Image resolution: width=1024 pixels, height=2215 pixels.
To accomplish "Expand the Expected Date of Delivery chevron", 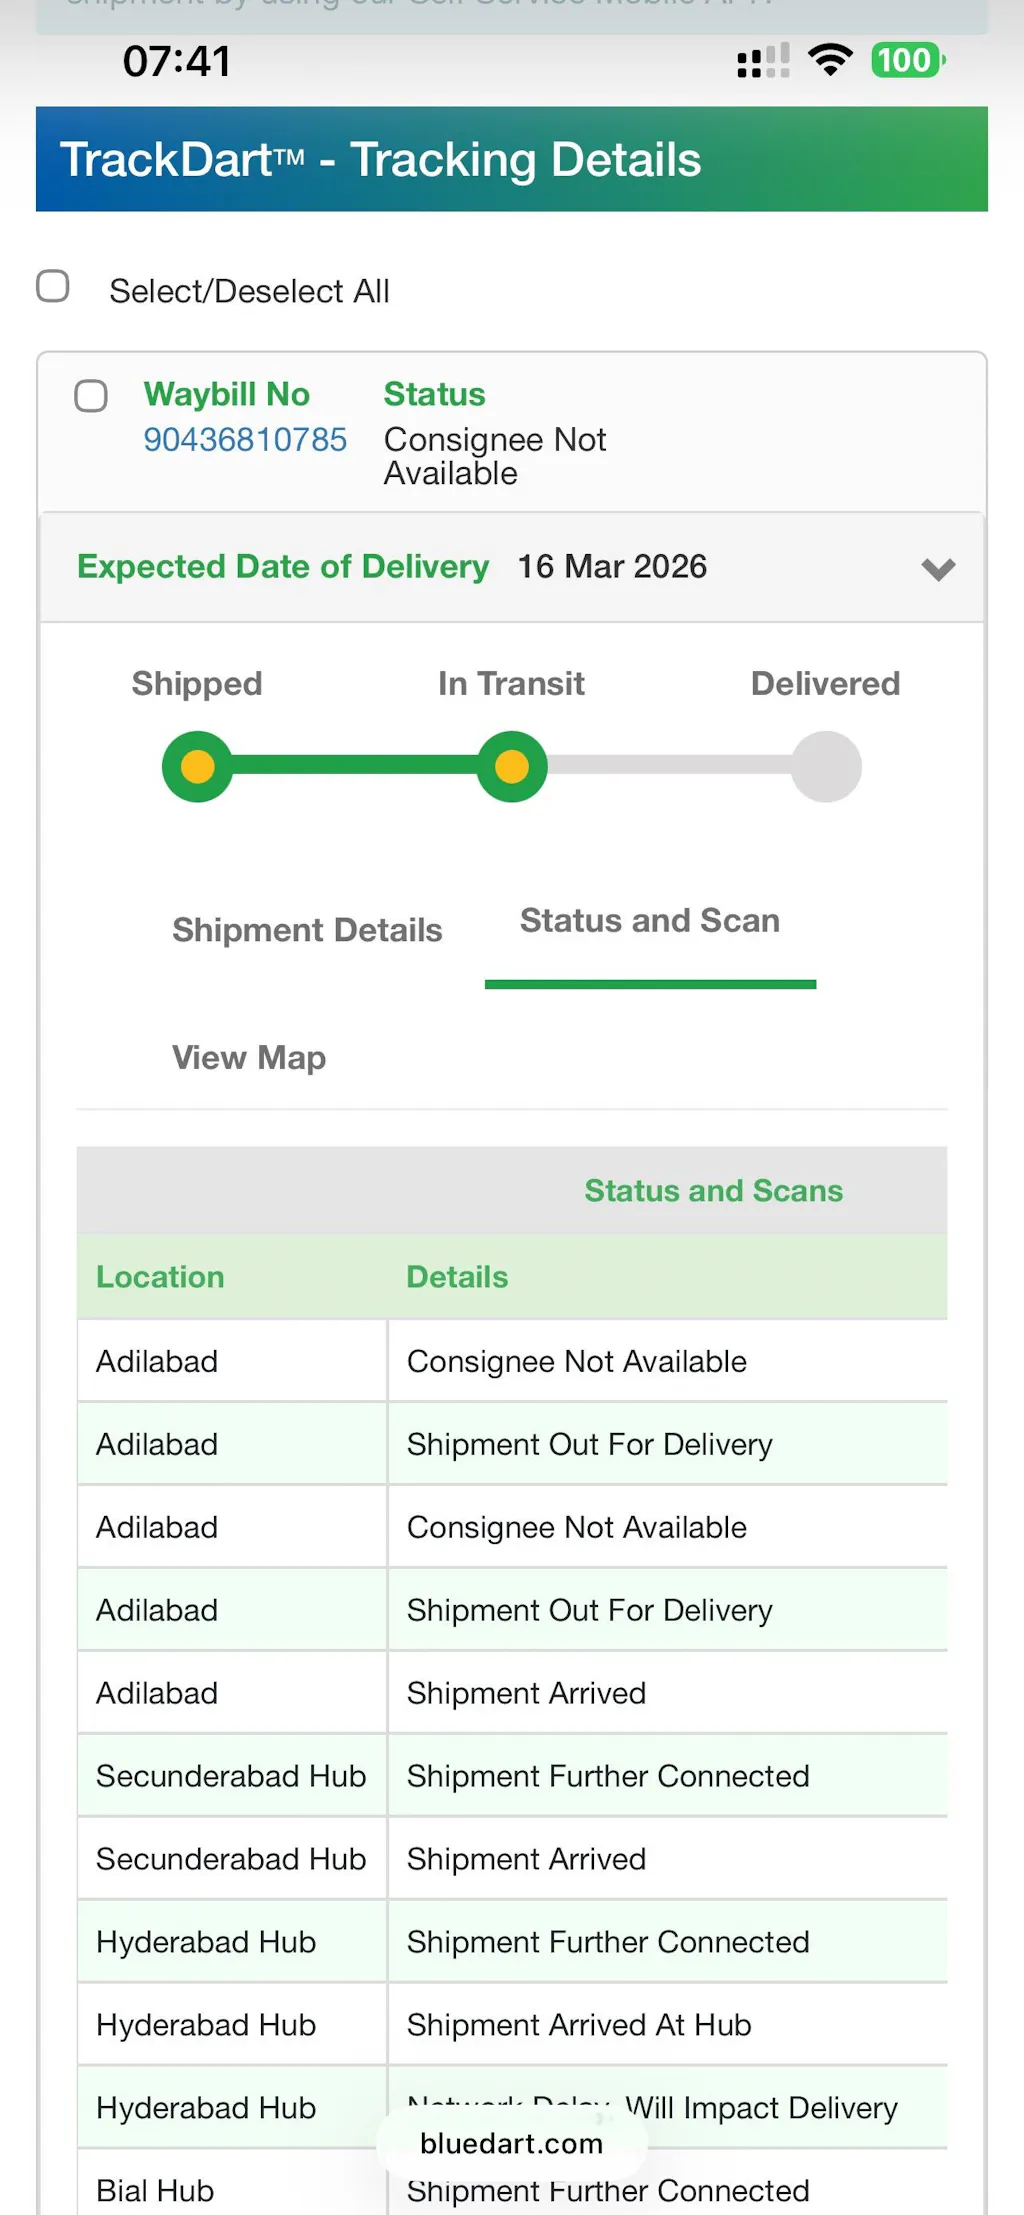I will (938, 569).
